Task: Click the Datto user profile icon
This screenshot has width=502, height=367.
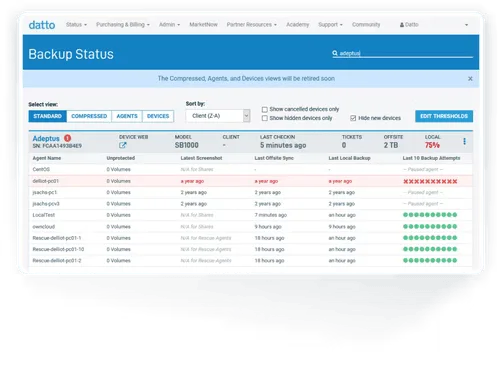Action: click(x=402, y=25)
